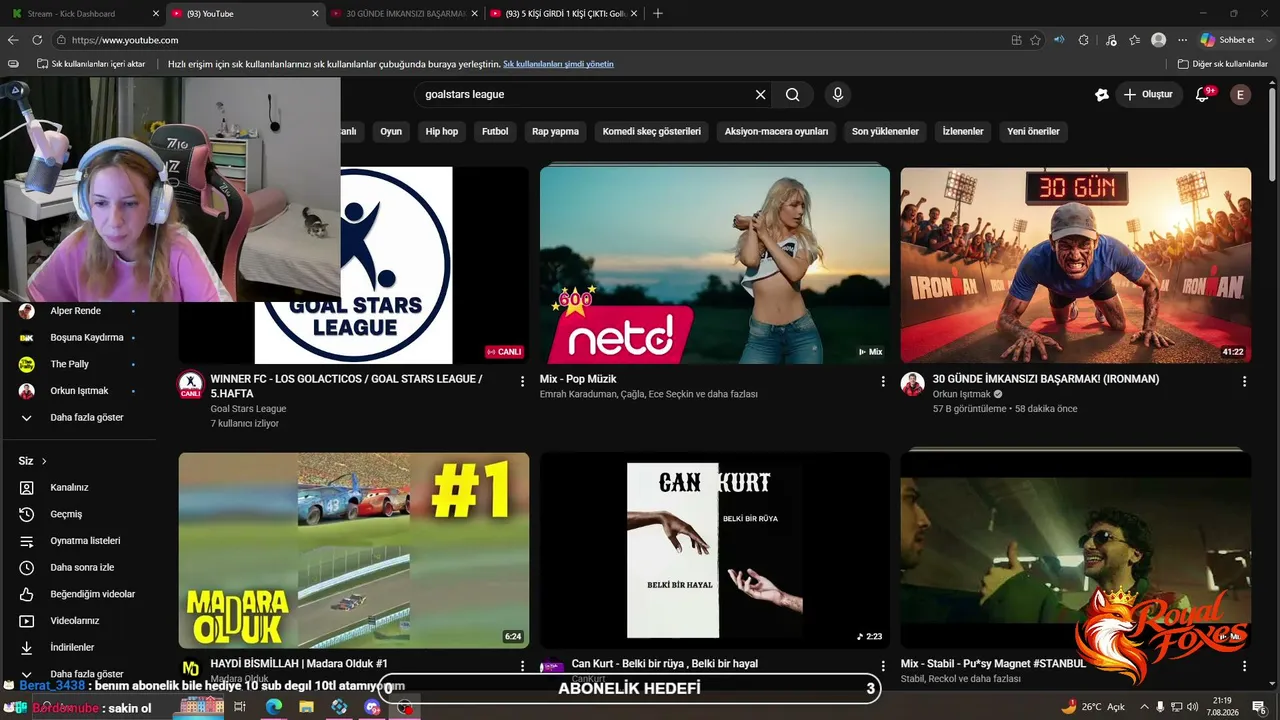The image size is (1280, 720).
Task: Open the Mix - Pop Müzik netd thumbnail
Action: [715, 265]
